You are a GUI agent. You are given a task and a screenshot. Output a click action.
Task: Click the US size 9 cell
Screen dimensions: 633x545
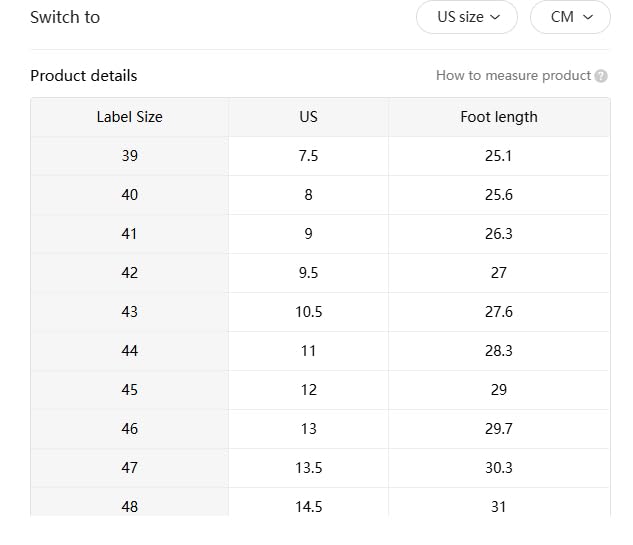tap(308, 234)
